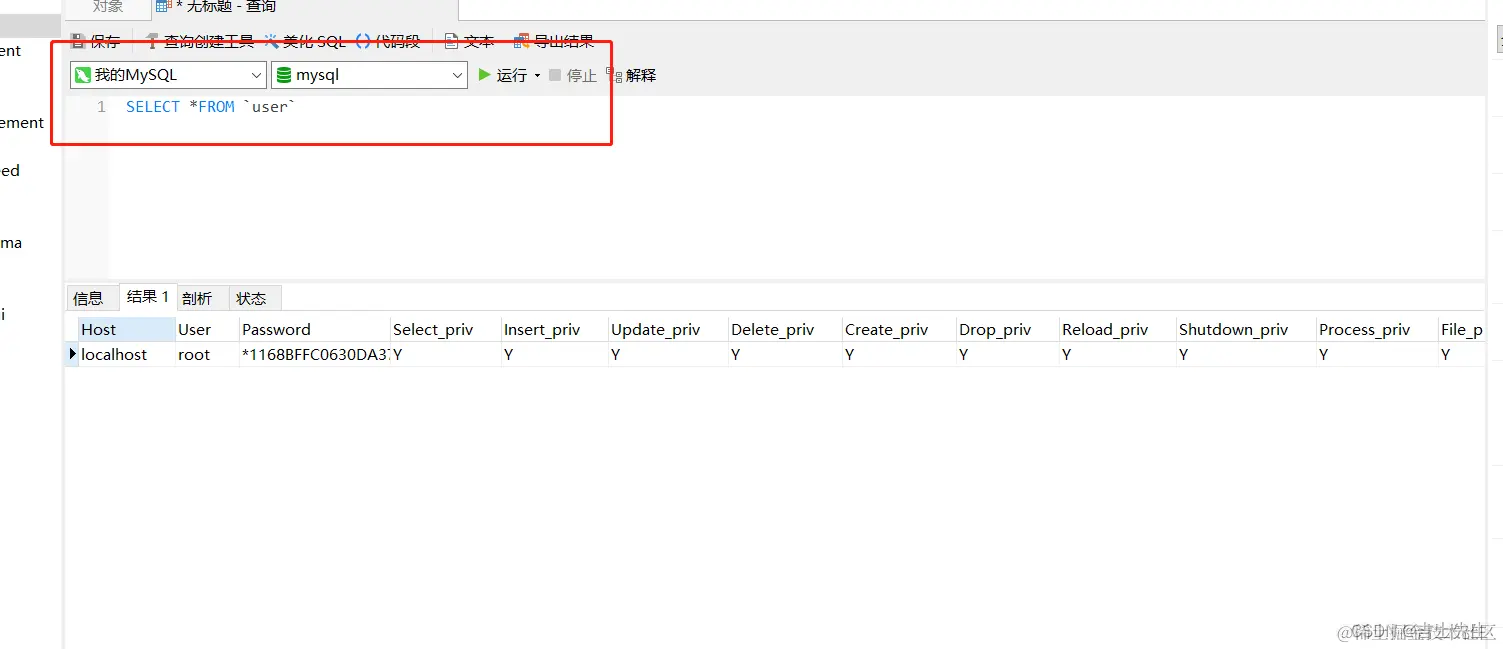
Task: Click Beautify SQL (美化 SQL)
Action: [x=305, y=42]
